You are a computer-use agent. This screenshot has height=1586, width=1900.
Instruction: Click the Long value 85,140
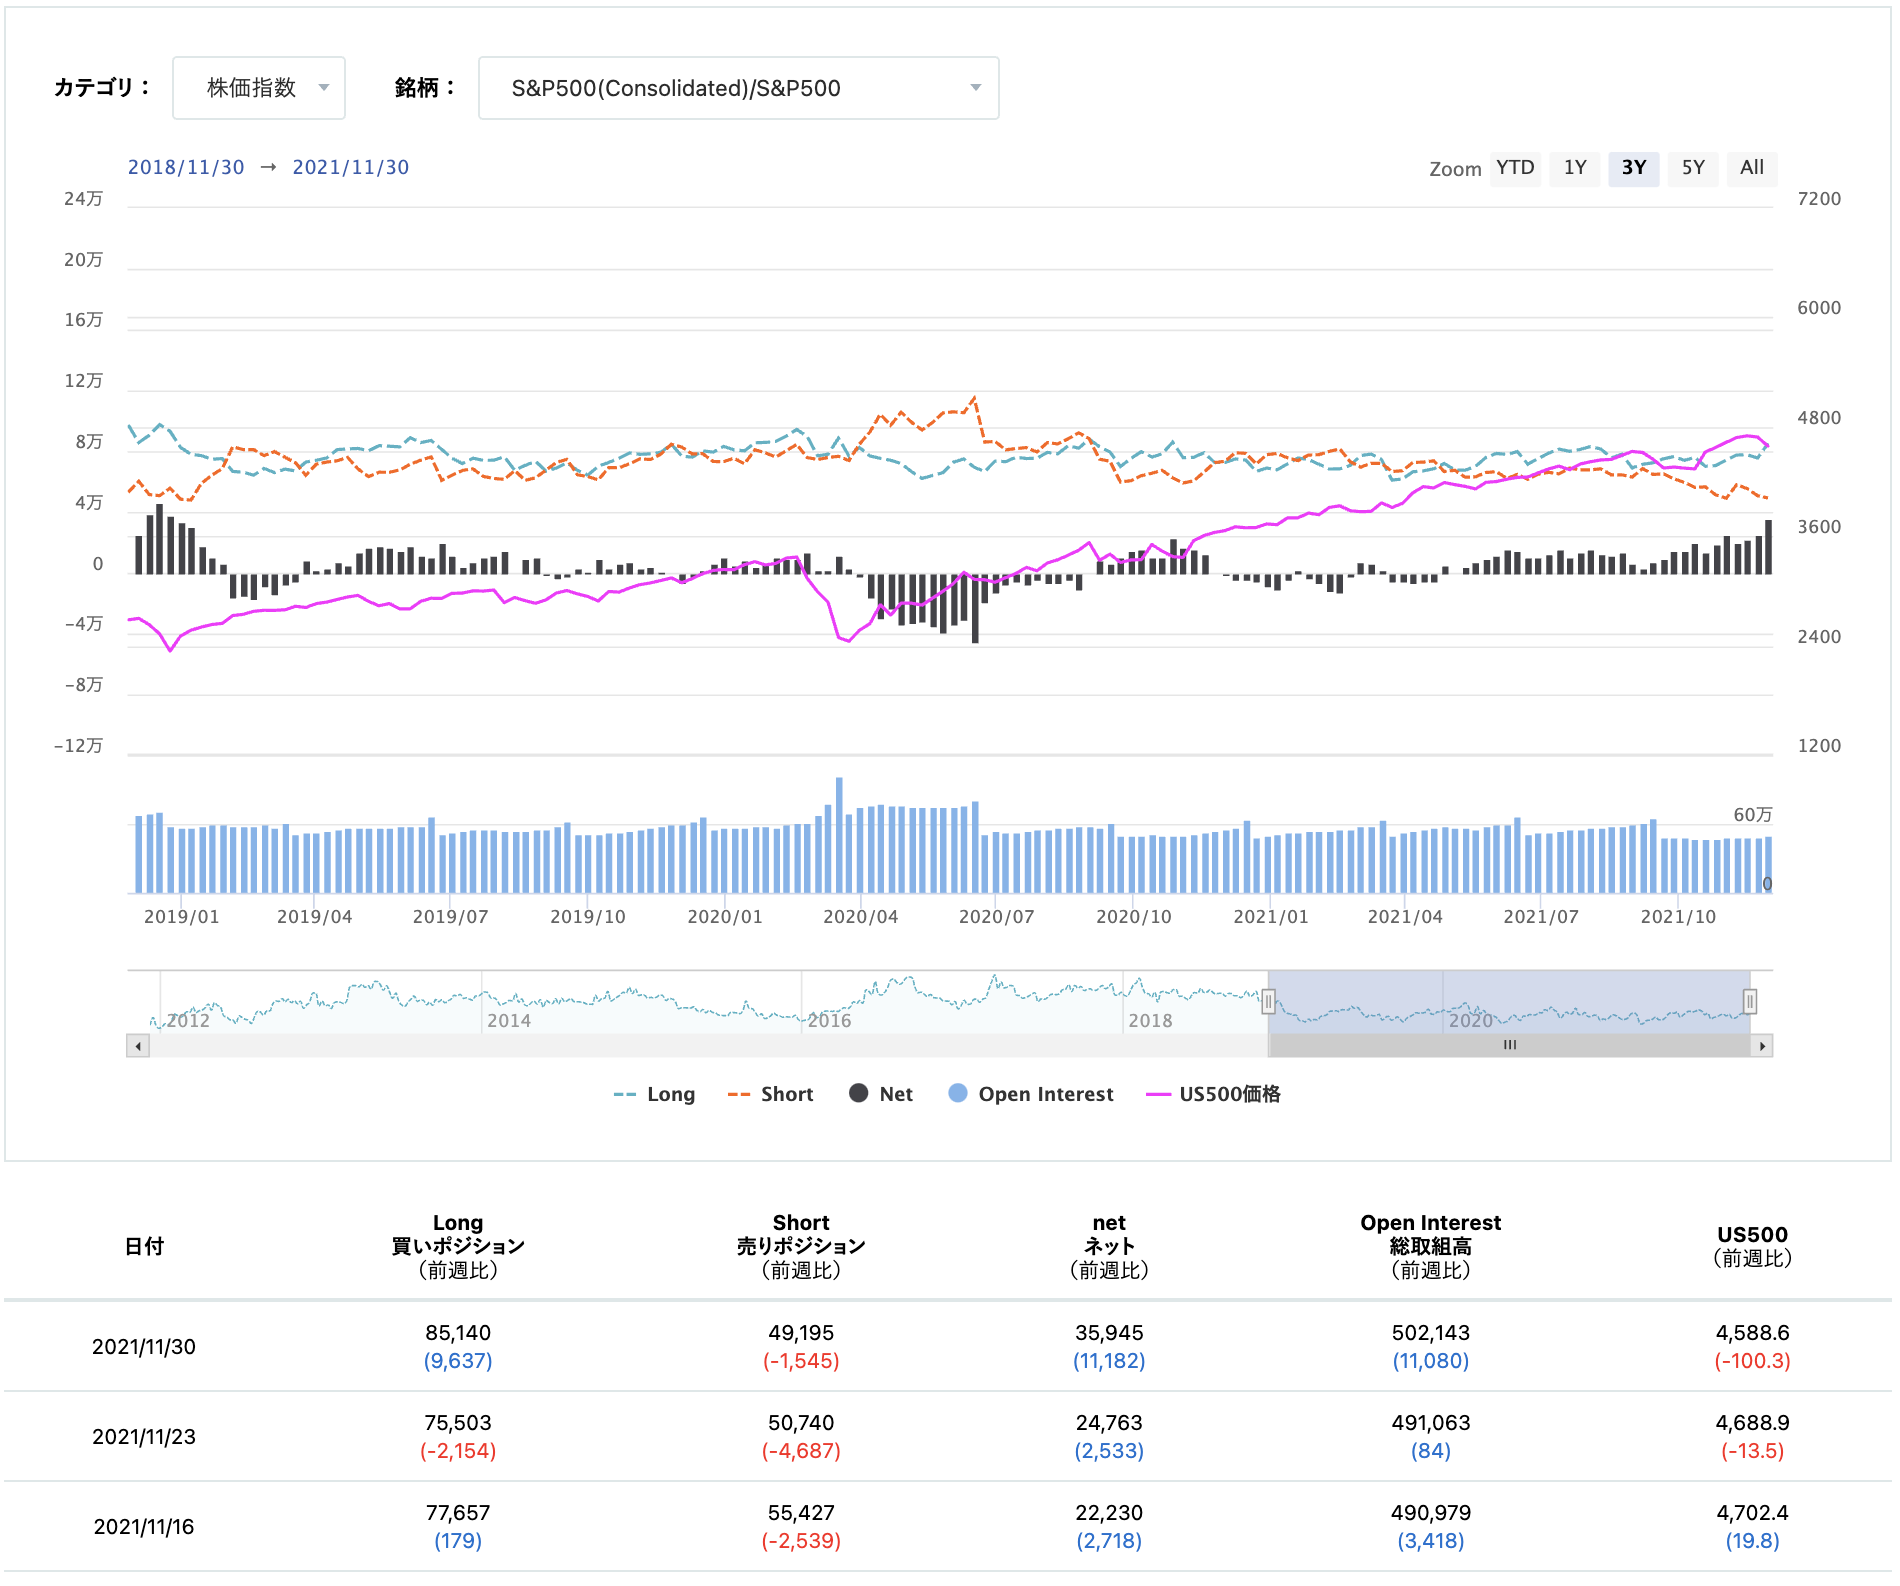[x=458, y=1333]
